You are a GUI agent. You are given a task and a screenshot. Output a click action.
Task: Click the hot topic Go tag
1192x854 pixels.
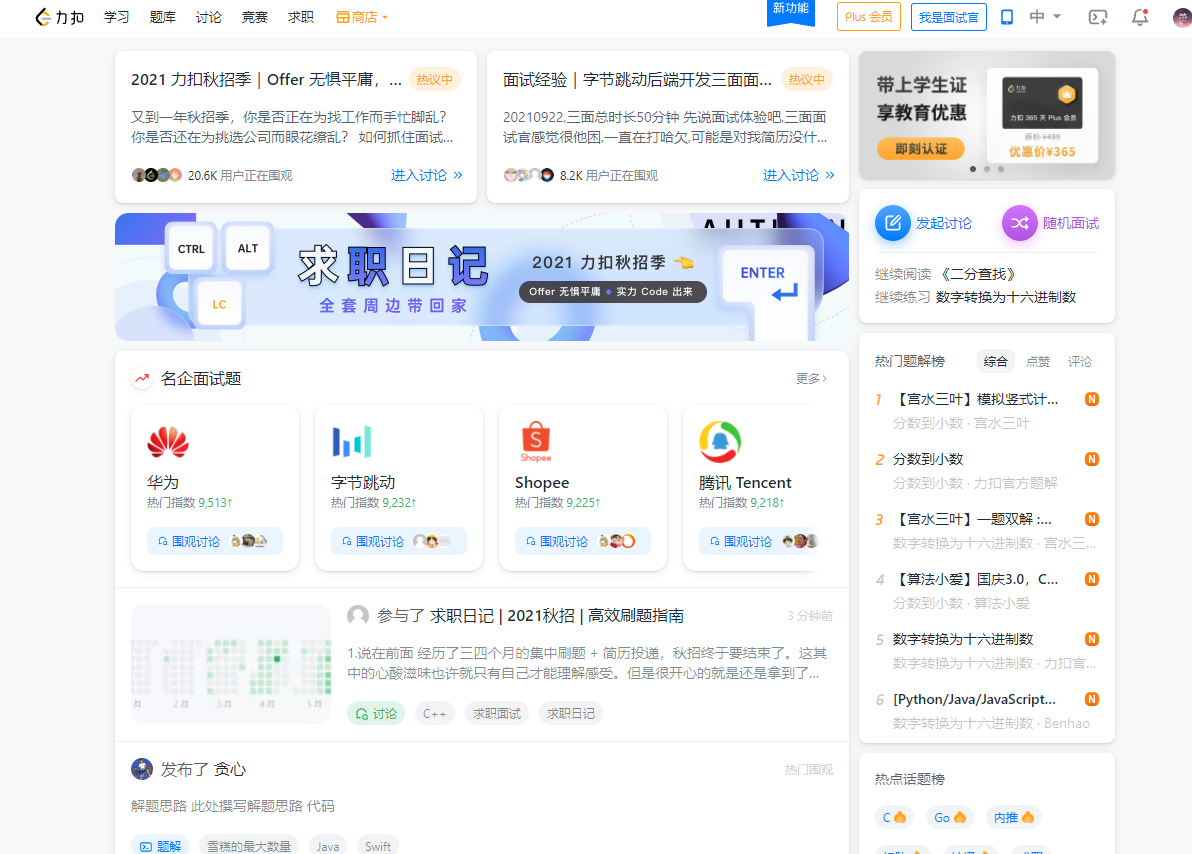point(949,817)
